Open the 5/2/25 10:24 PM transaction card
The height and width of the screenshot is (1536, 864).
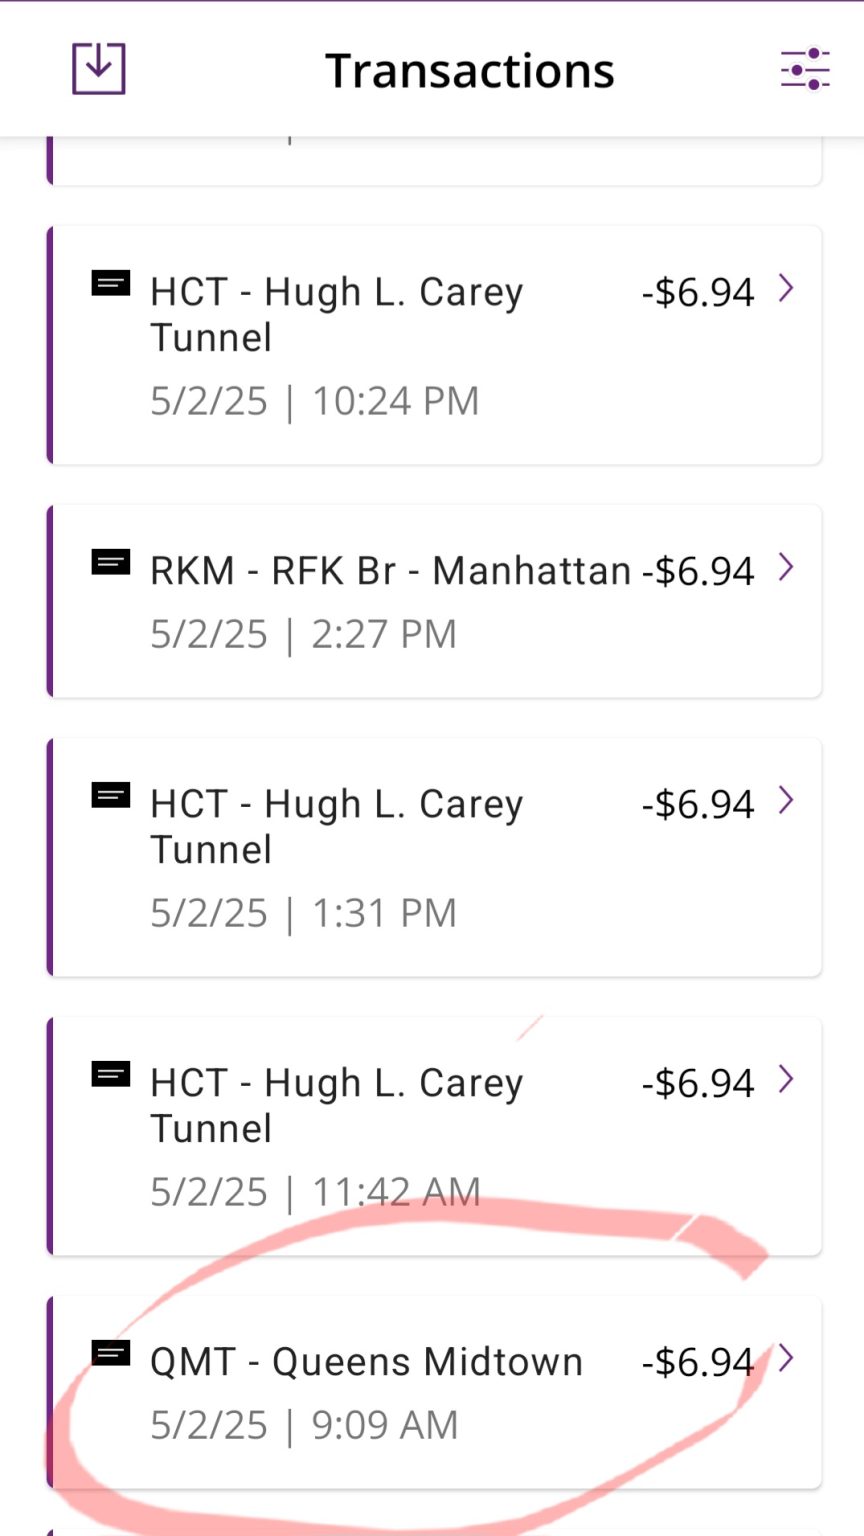coord(435,345)
